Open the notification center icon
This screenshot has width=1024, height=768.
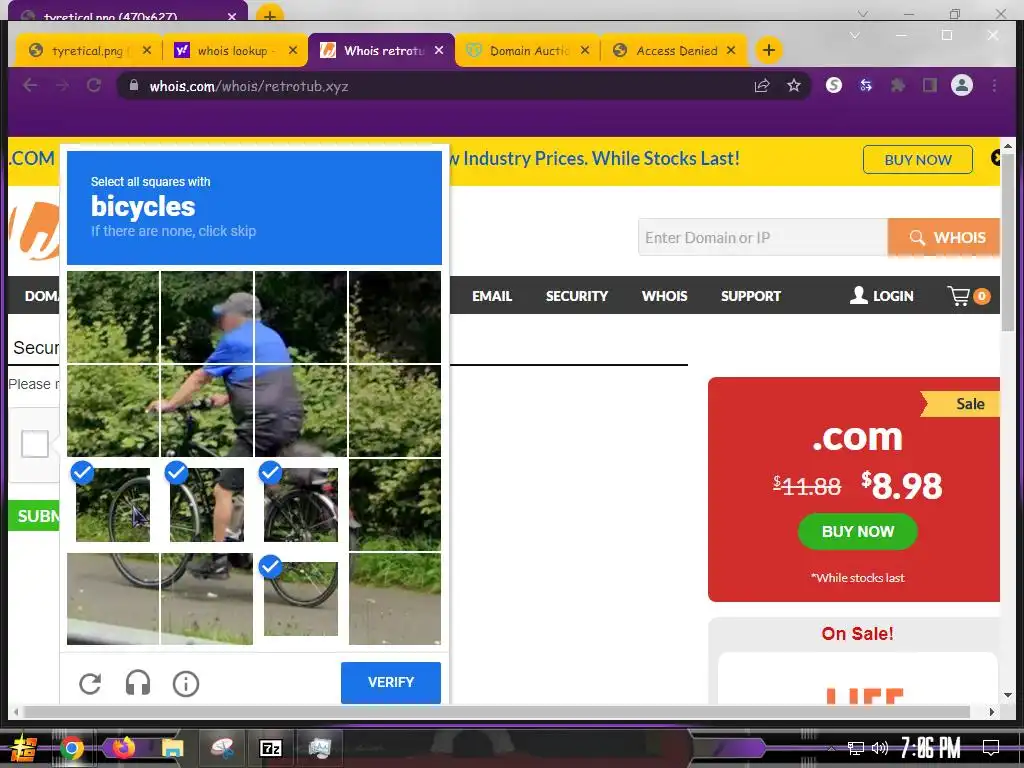point(991,747)
